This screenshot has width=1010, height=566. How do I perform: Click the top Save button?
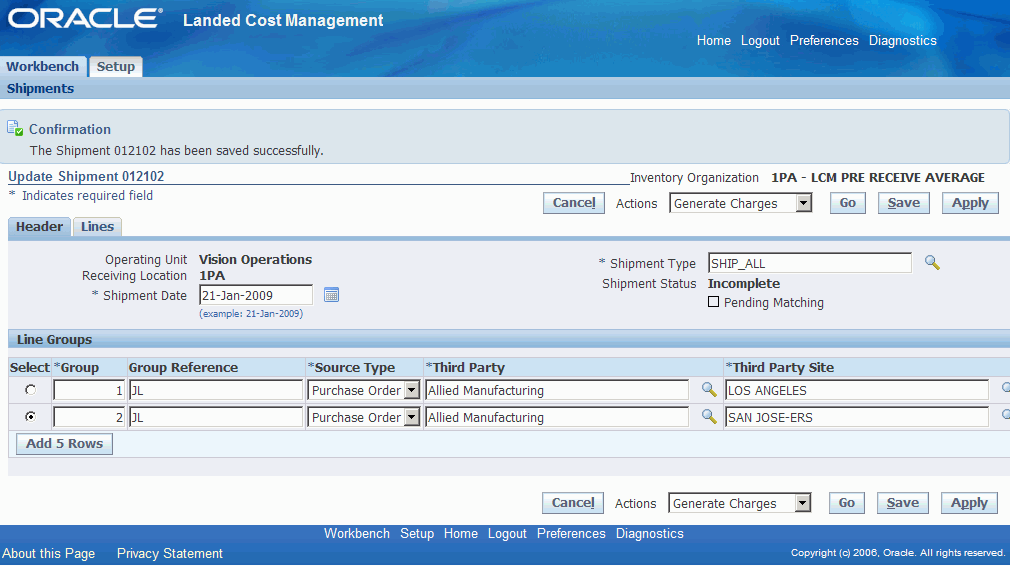click(x=904, y=203)
